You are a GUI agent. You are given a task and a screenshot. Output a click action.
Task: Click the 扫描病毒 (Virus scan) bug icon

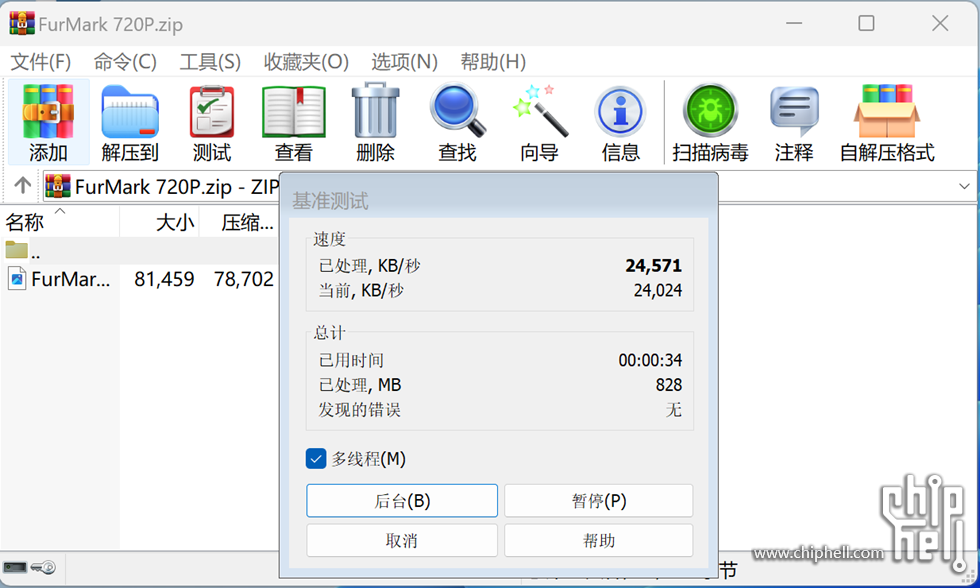710,111
